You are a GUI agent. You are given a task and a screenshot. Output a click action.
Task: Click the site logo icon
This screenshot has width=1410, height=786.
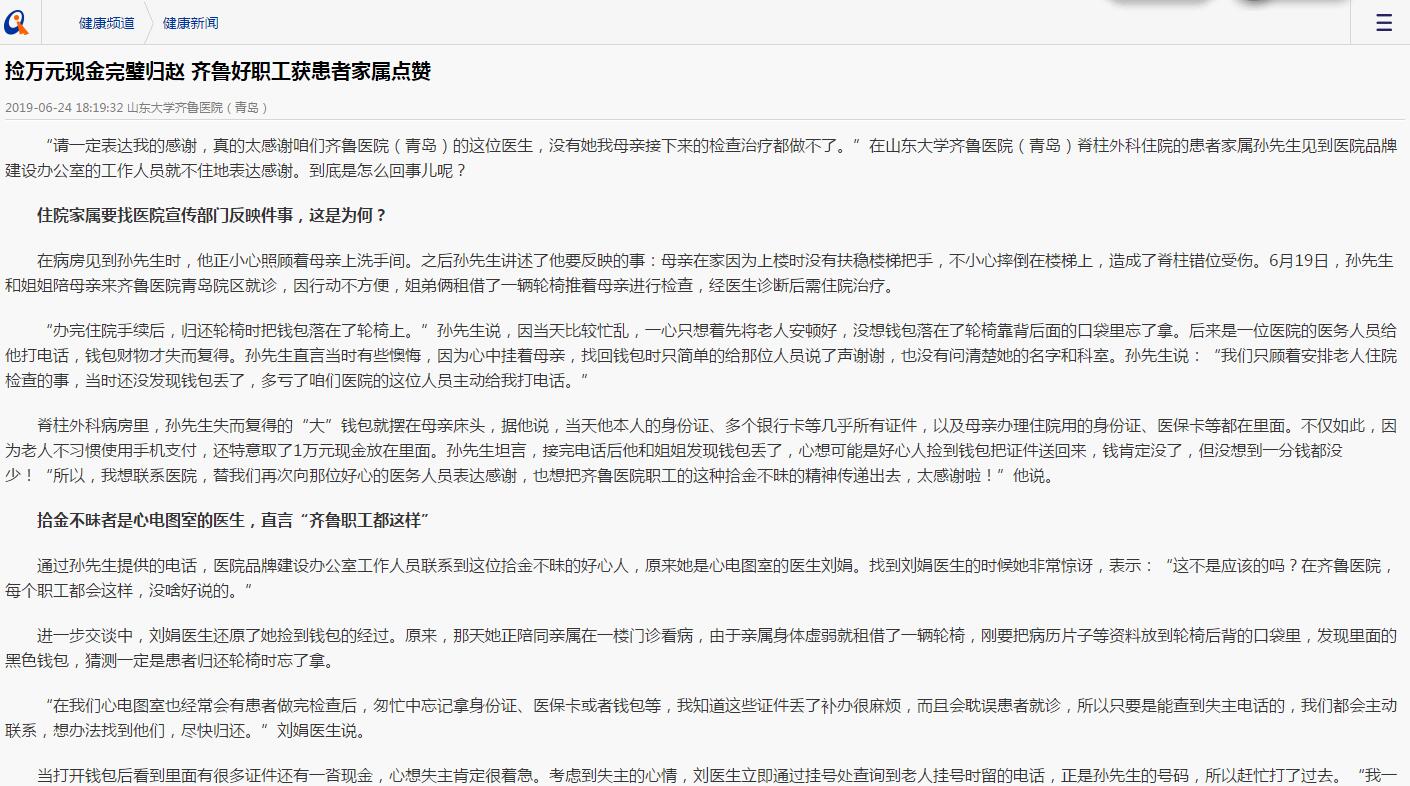[17, 21]
